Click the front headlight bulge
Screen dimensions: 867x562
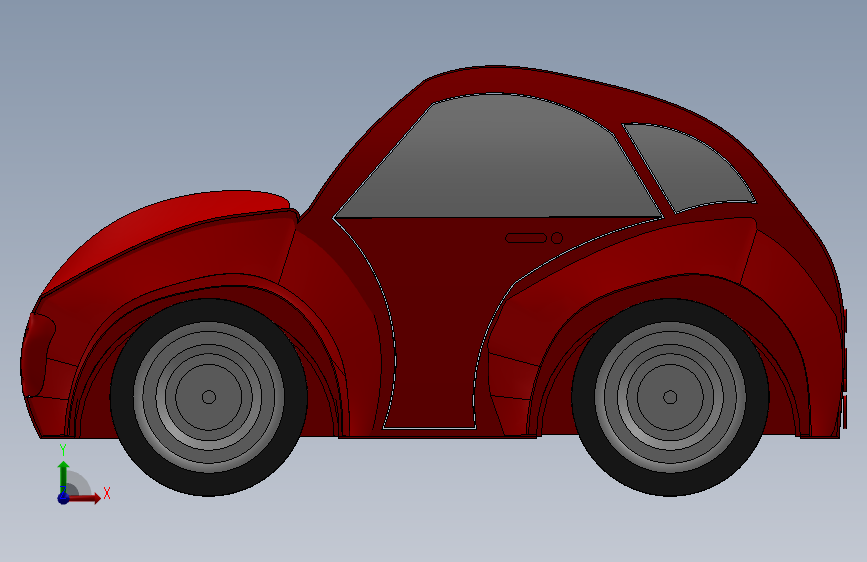(38, 353)
